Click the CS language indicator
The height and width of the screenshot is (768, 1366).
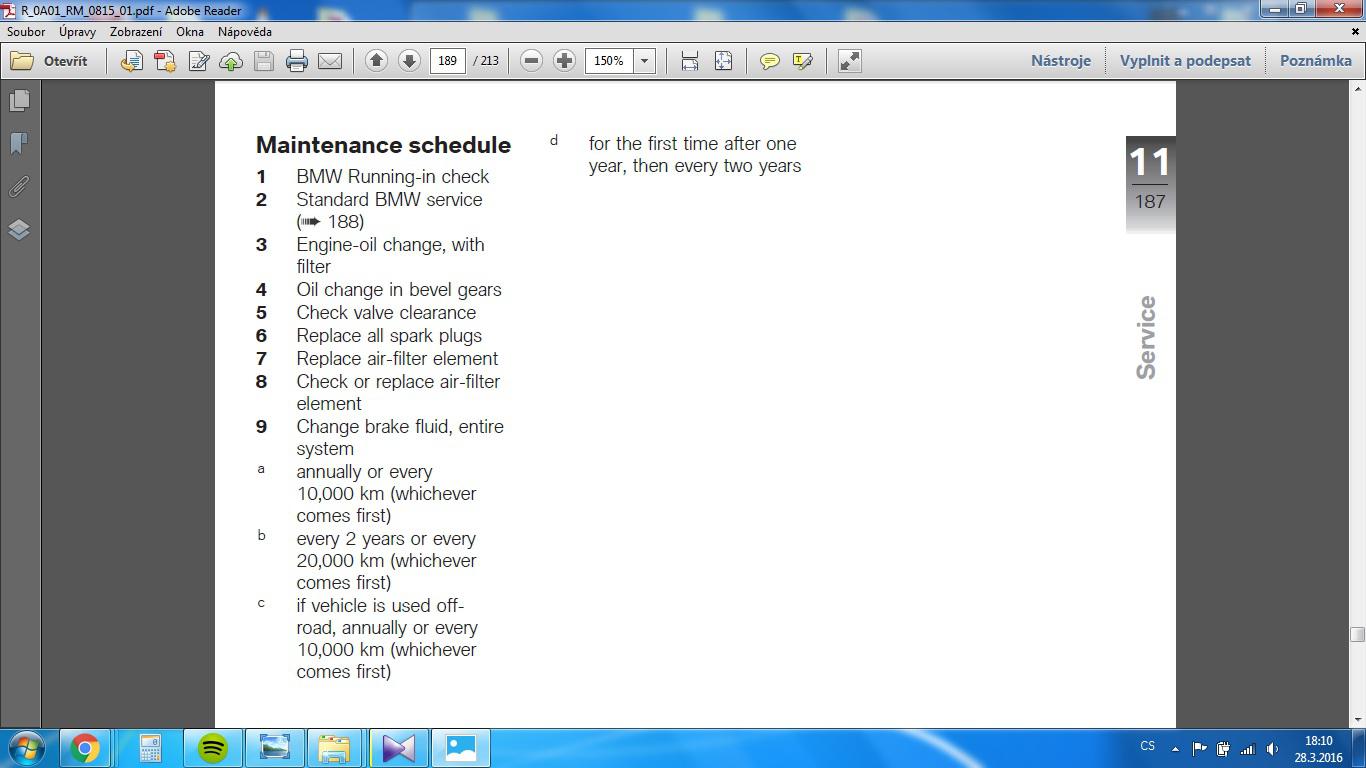[x=1148, y=746]
